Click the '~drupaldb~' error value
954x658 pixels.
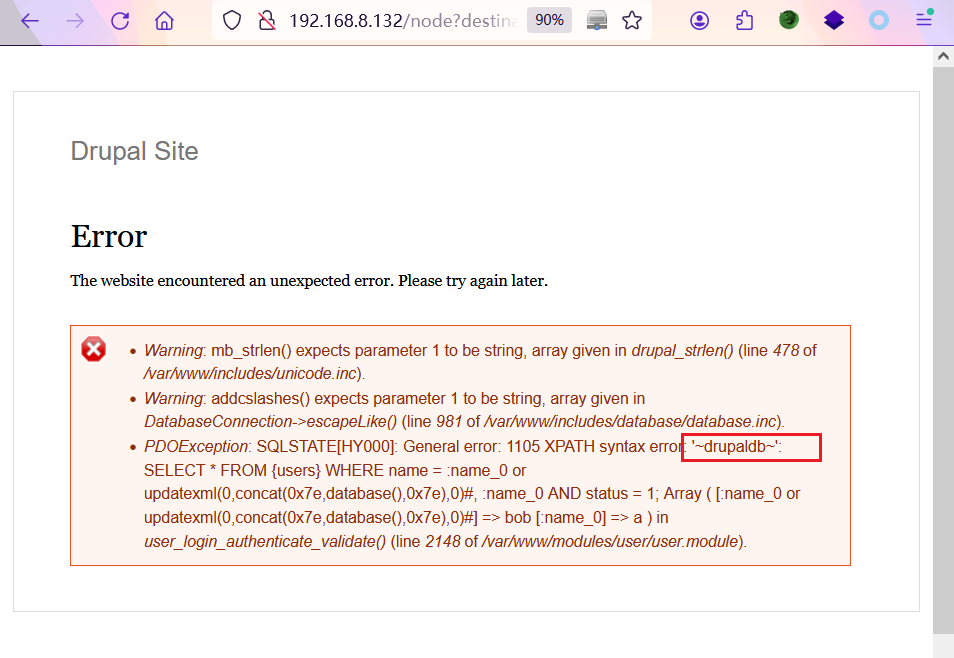(736, 446)
